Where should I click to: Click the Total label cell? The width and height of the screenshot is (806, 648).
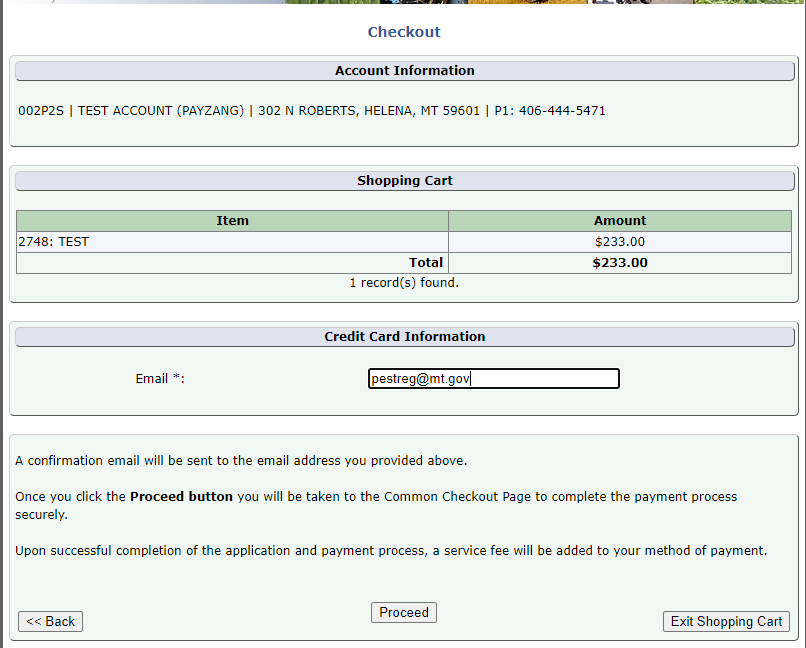[x=426, y=262]
